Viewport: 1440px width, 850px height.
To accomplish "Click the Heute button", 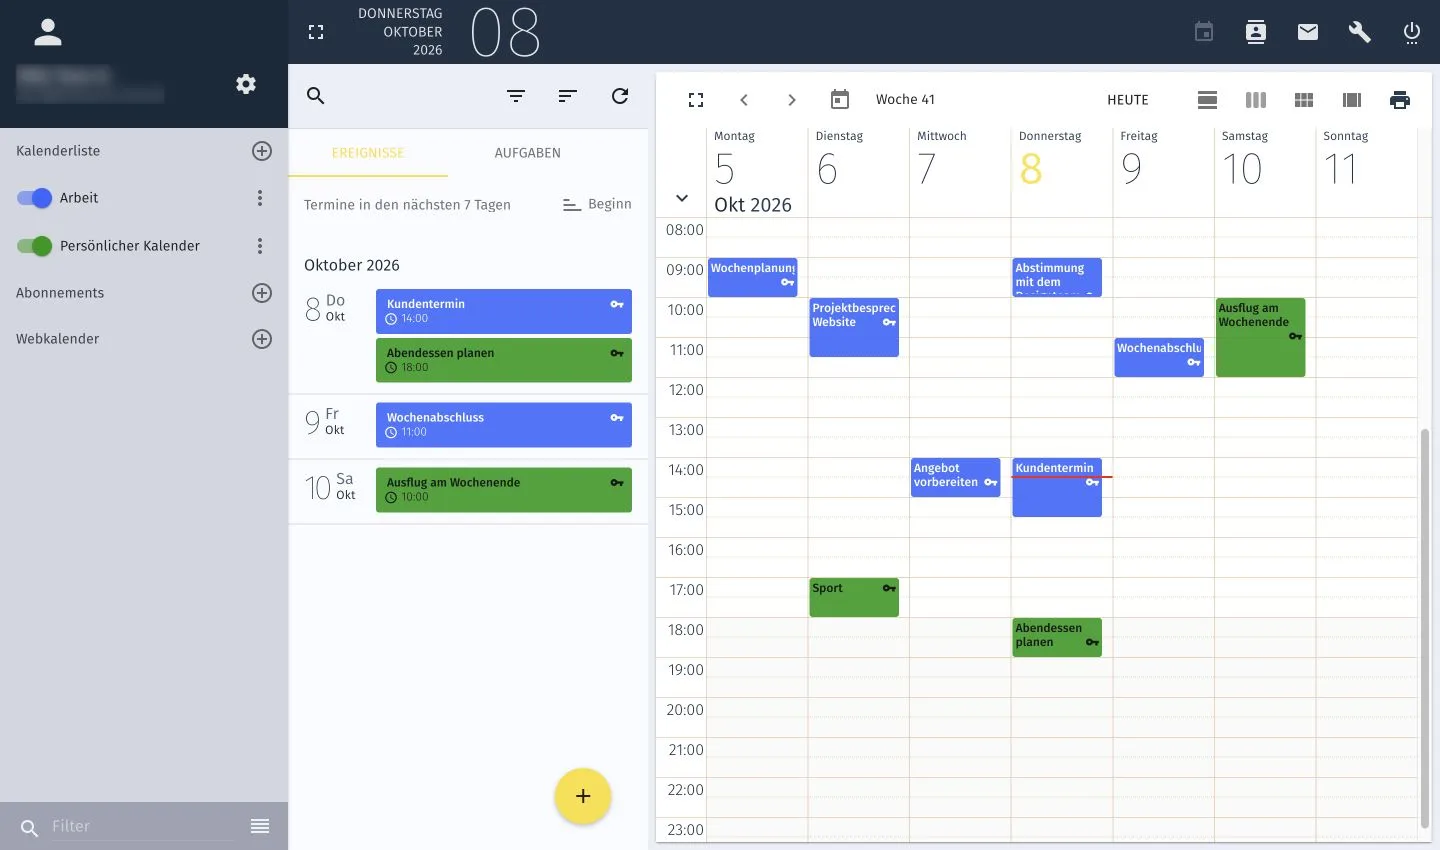I will 1128,100.
